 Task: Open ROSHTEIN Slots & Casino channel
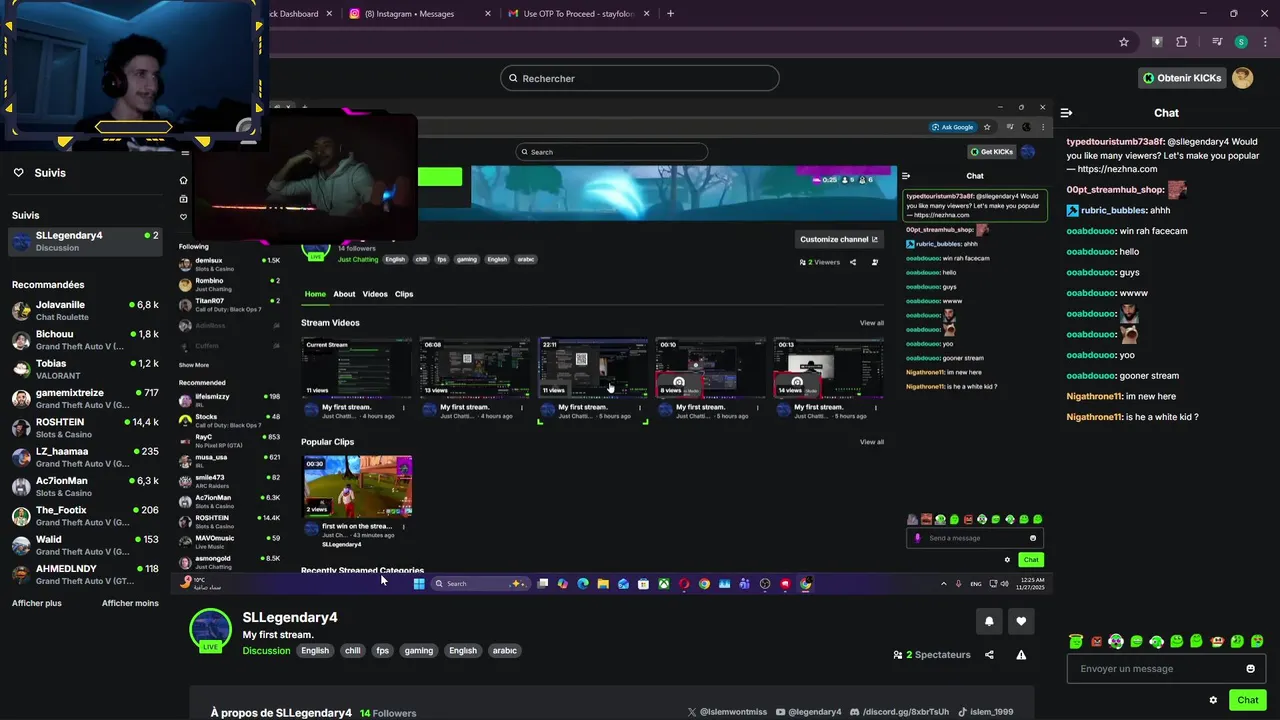click(85, 428)
